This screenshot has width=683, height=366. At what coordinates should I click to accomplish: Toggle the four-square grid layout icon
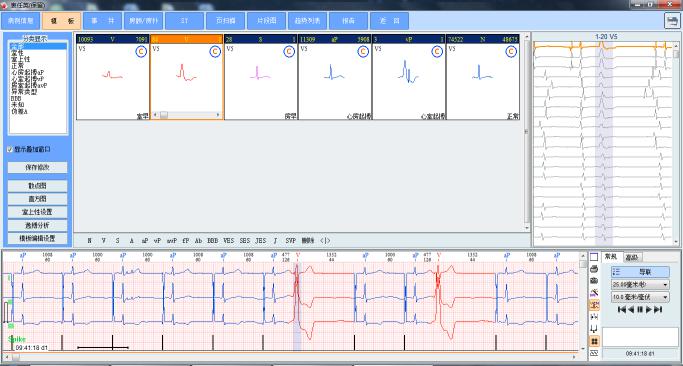click(x=594, y=341)
